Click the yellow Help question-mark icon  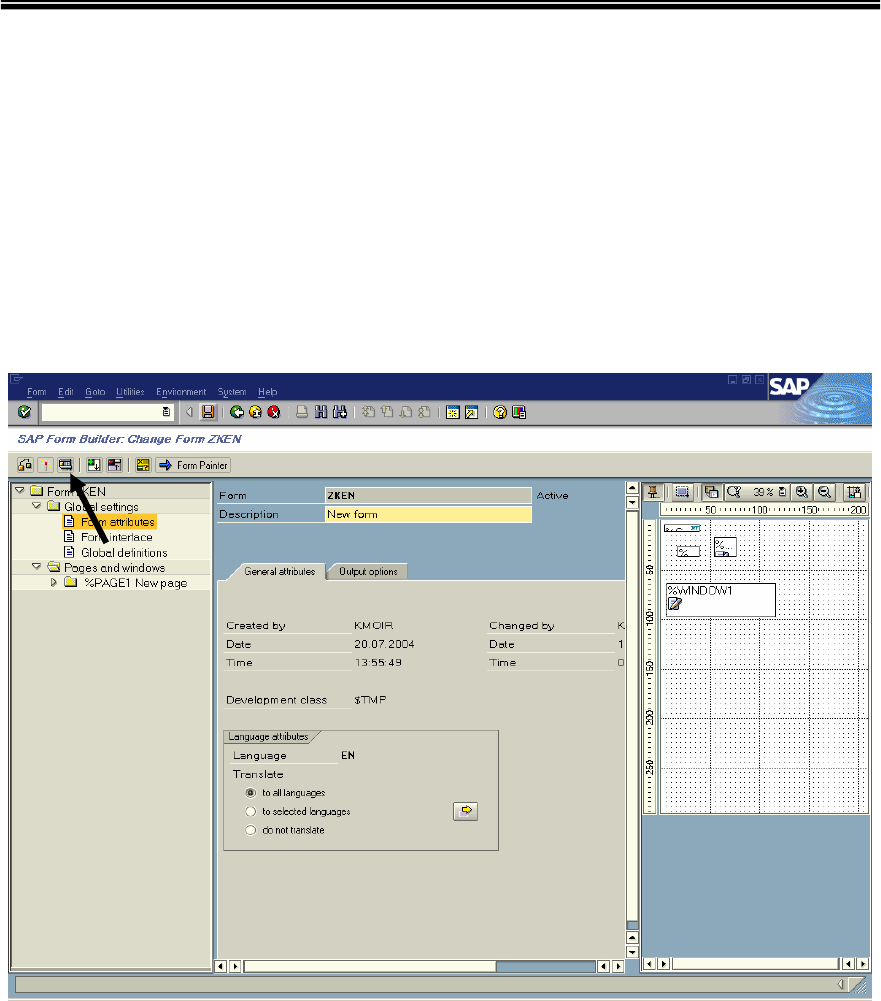500,412
